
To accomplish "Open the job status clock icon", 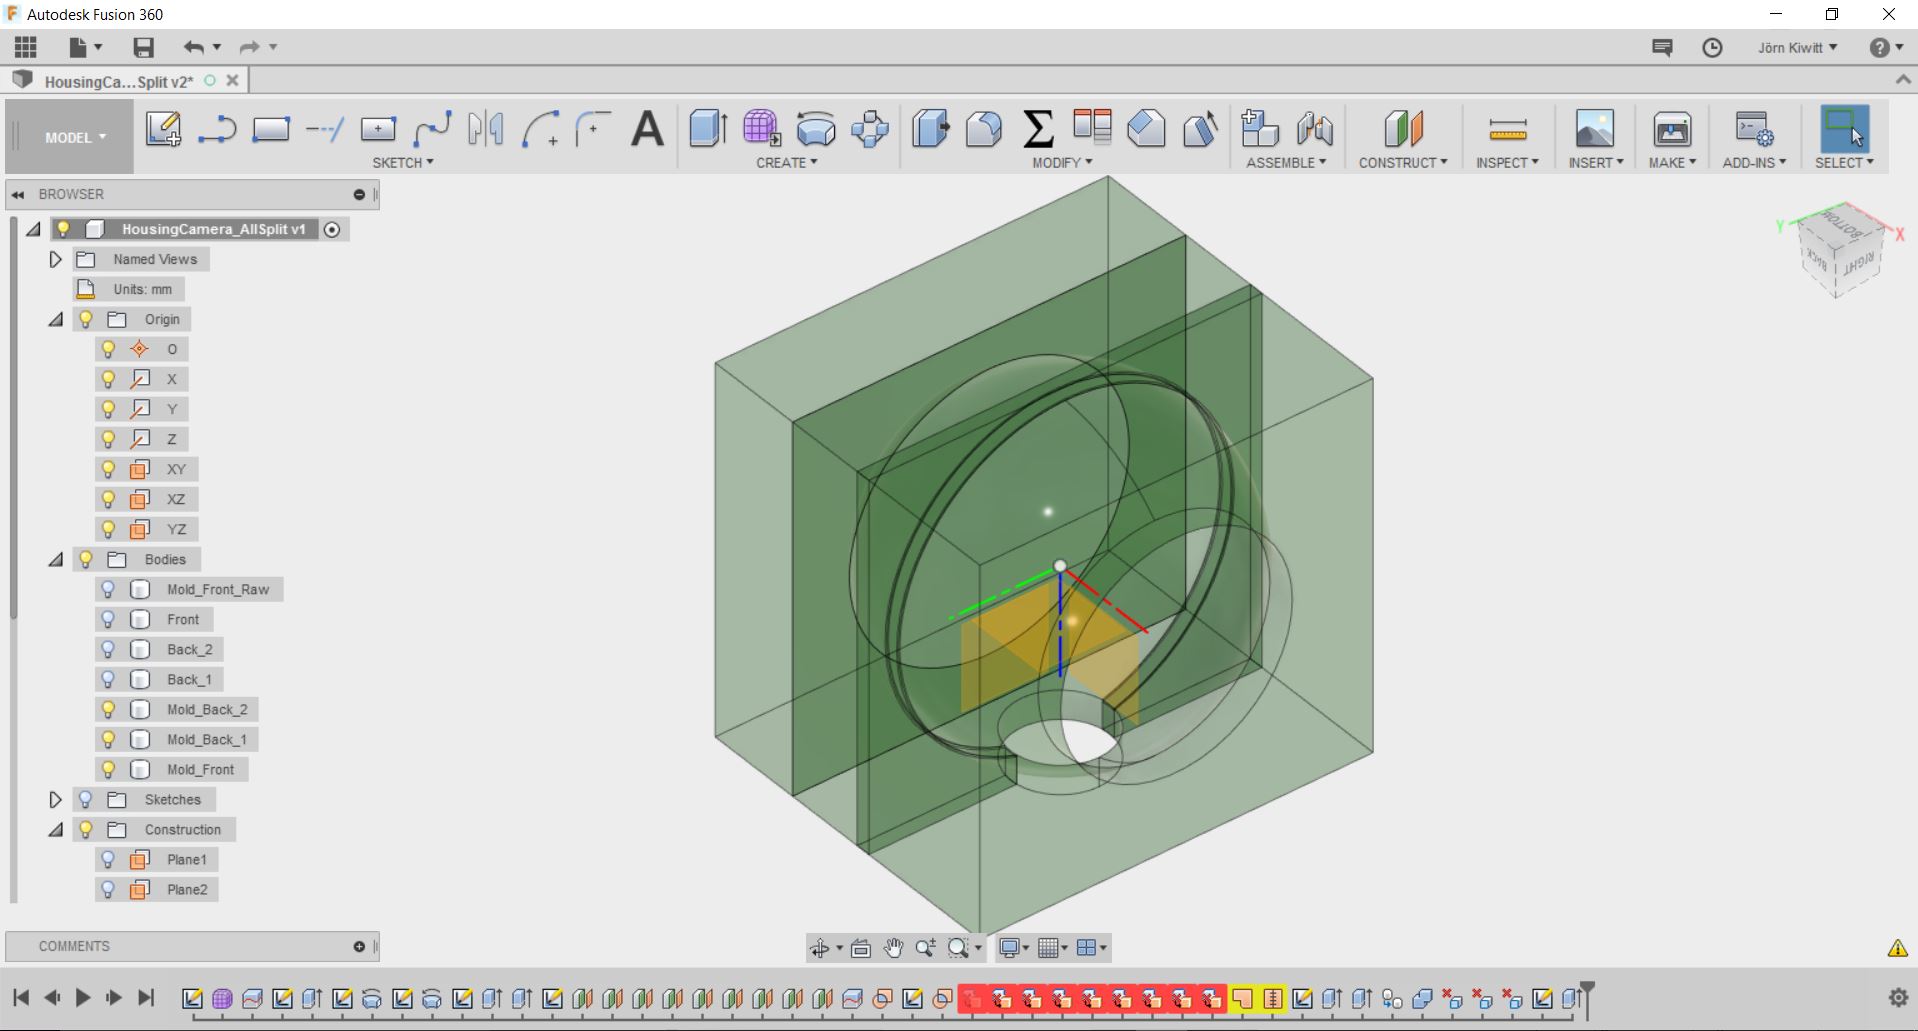I will (1712, 47).
